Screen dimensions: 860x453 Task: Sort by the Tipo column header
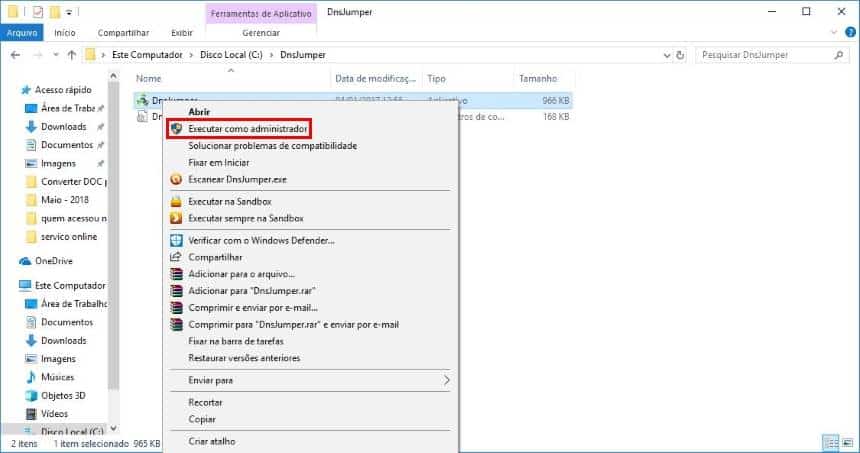(437, 79)
